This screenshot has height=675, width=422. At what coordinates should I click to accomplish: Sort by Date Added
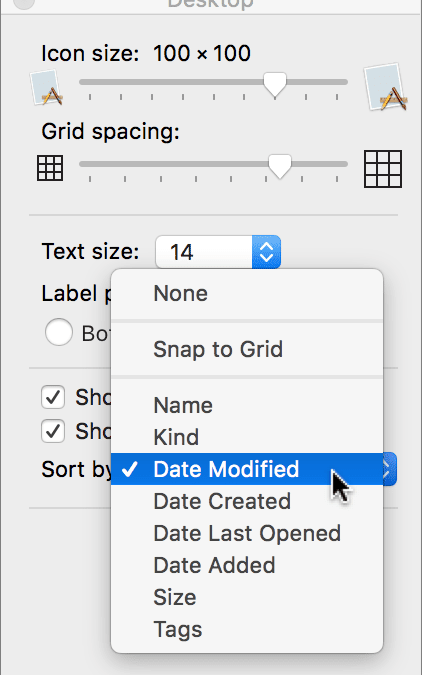[247, 565]
